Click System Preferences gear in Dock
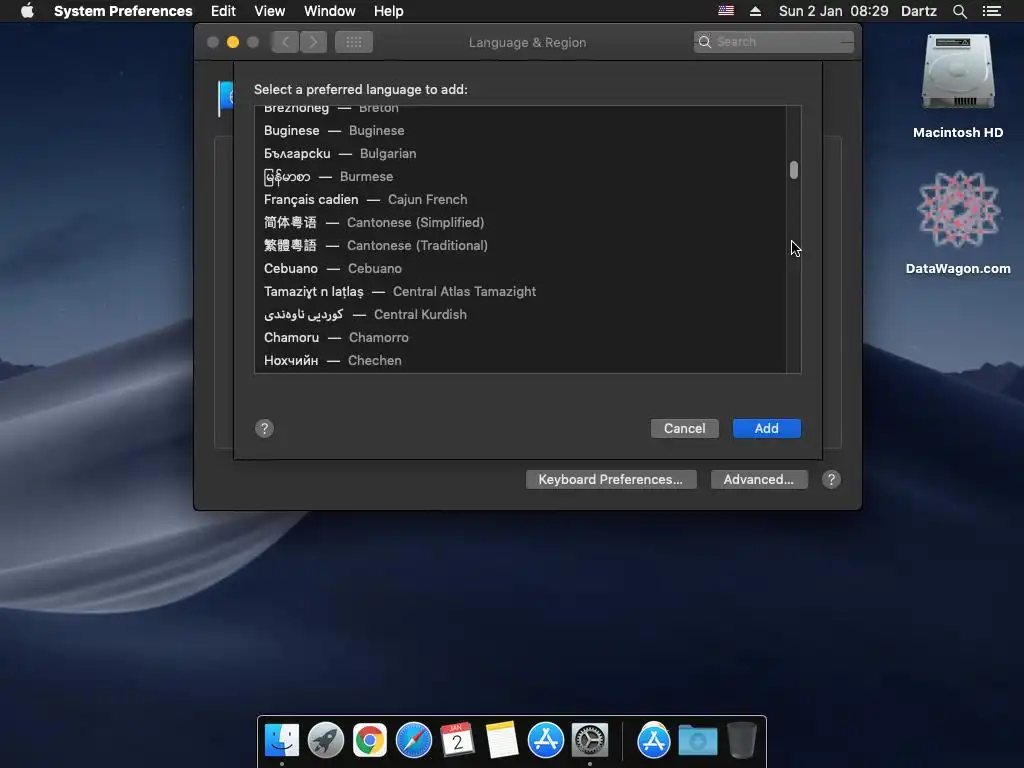The width and height of the screenshot is (1024, 768). tap(590, 741)
